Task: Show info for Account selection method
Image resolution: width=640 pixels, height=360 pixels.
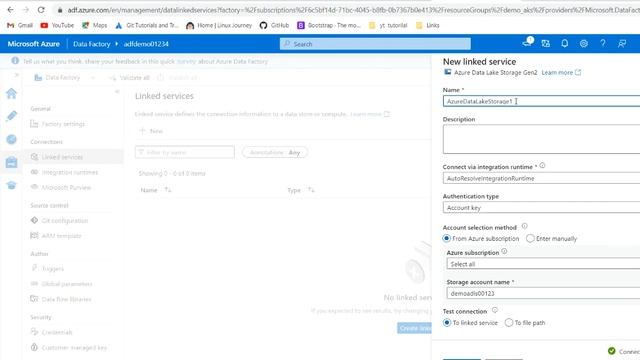Action: tap(524, 226)
